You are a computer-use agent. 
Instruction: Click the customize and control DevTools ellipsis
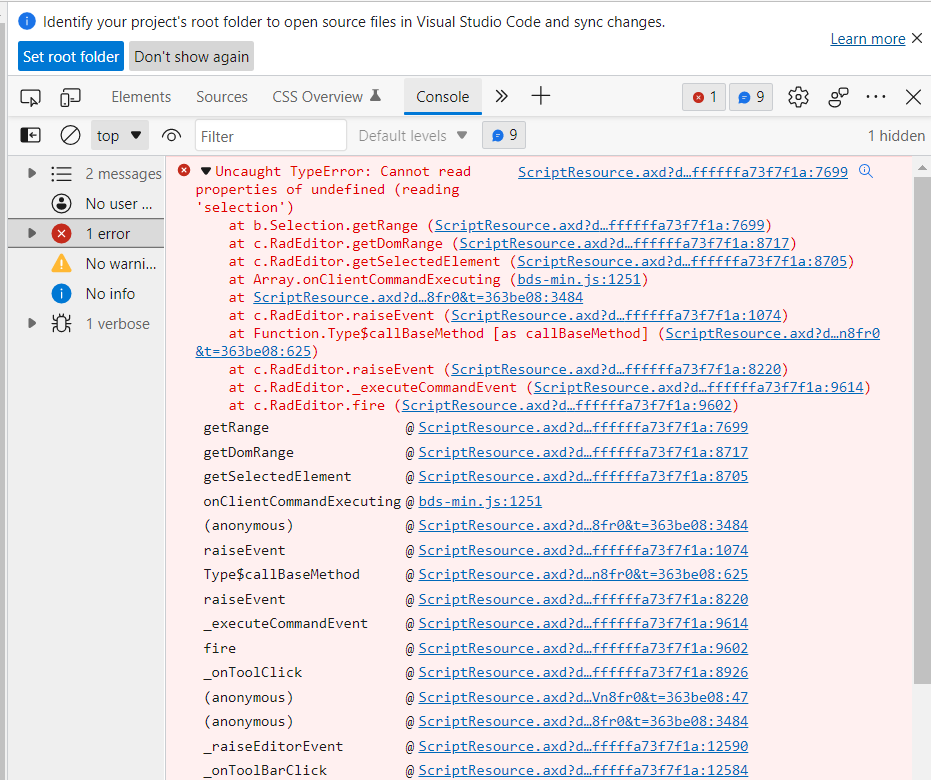[876, 97]
